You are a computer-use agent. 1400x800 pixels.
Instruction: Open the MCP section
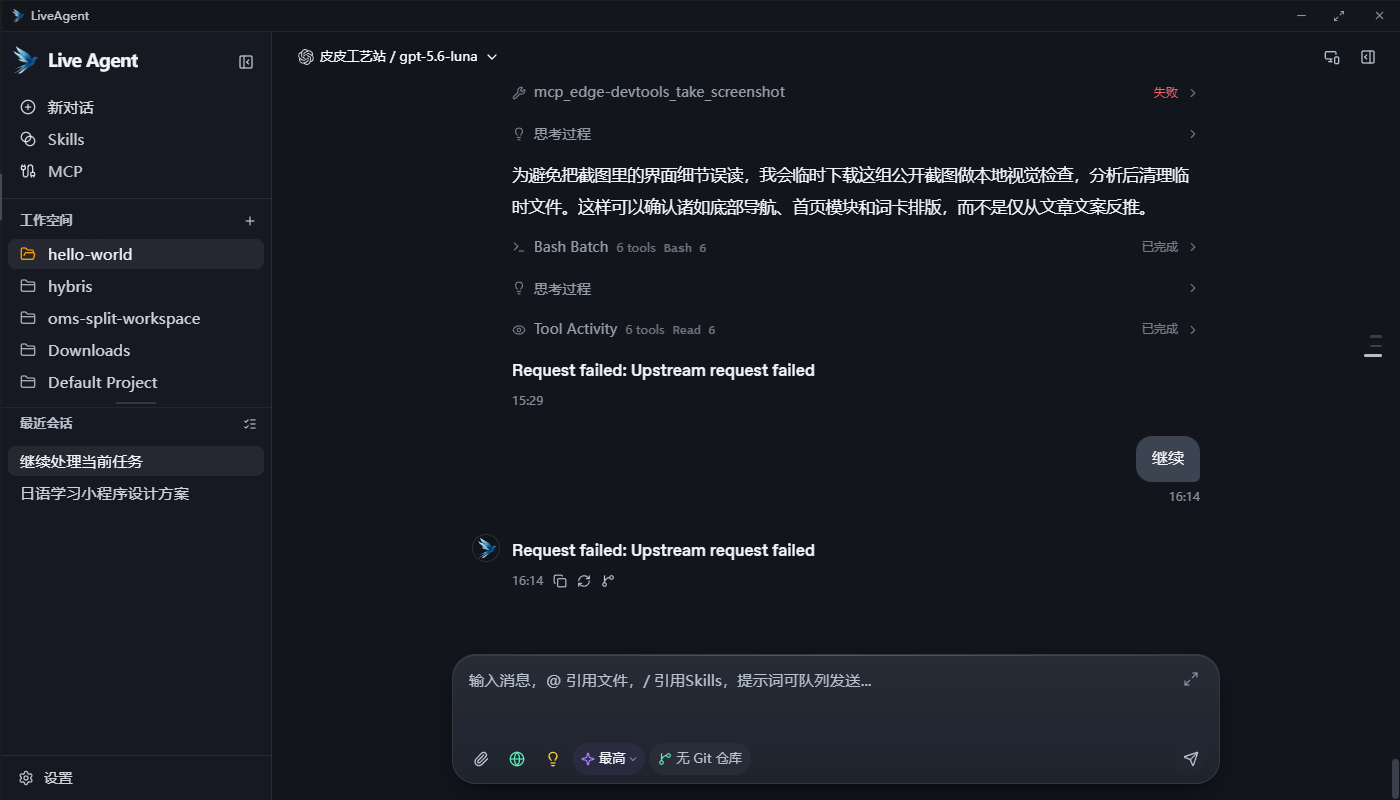[65, 172]
